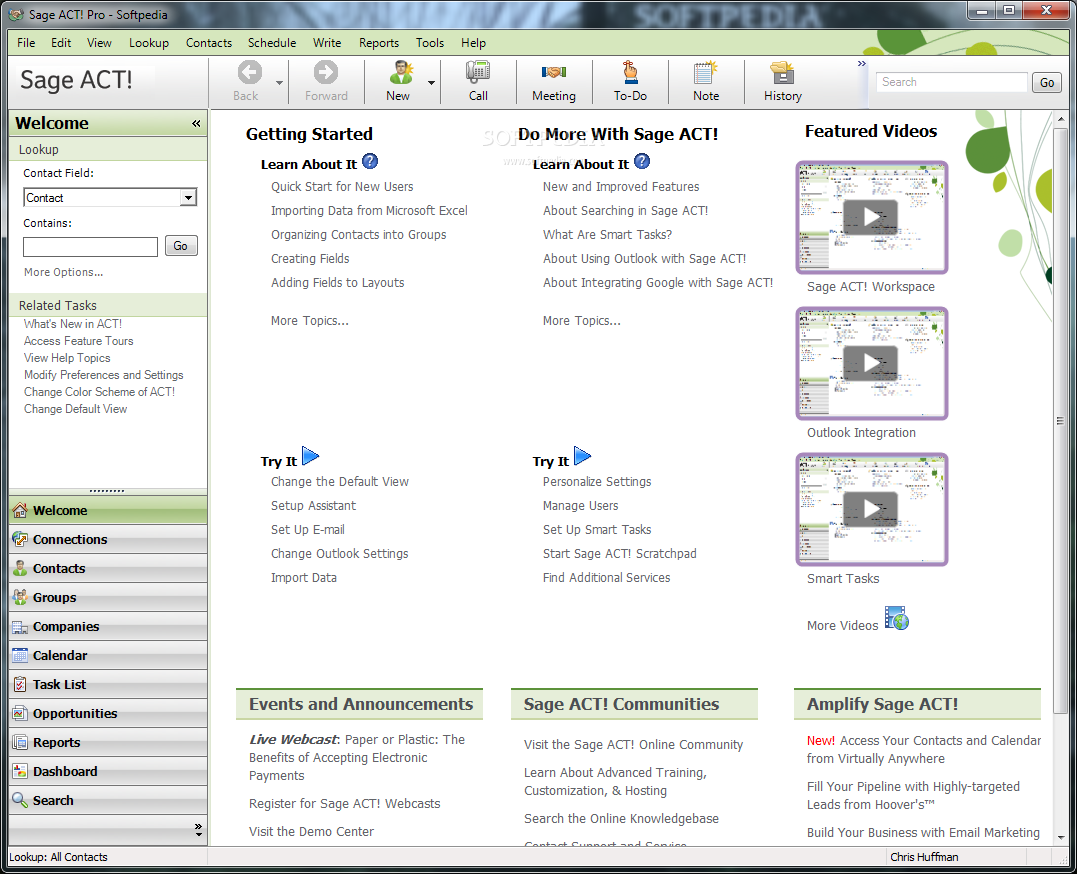Open the Schedule menu
1077x874 pixels.
coord(272,43)
